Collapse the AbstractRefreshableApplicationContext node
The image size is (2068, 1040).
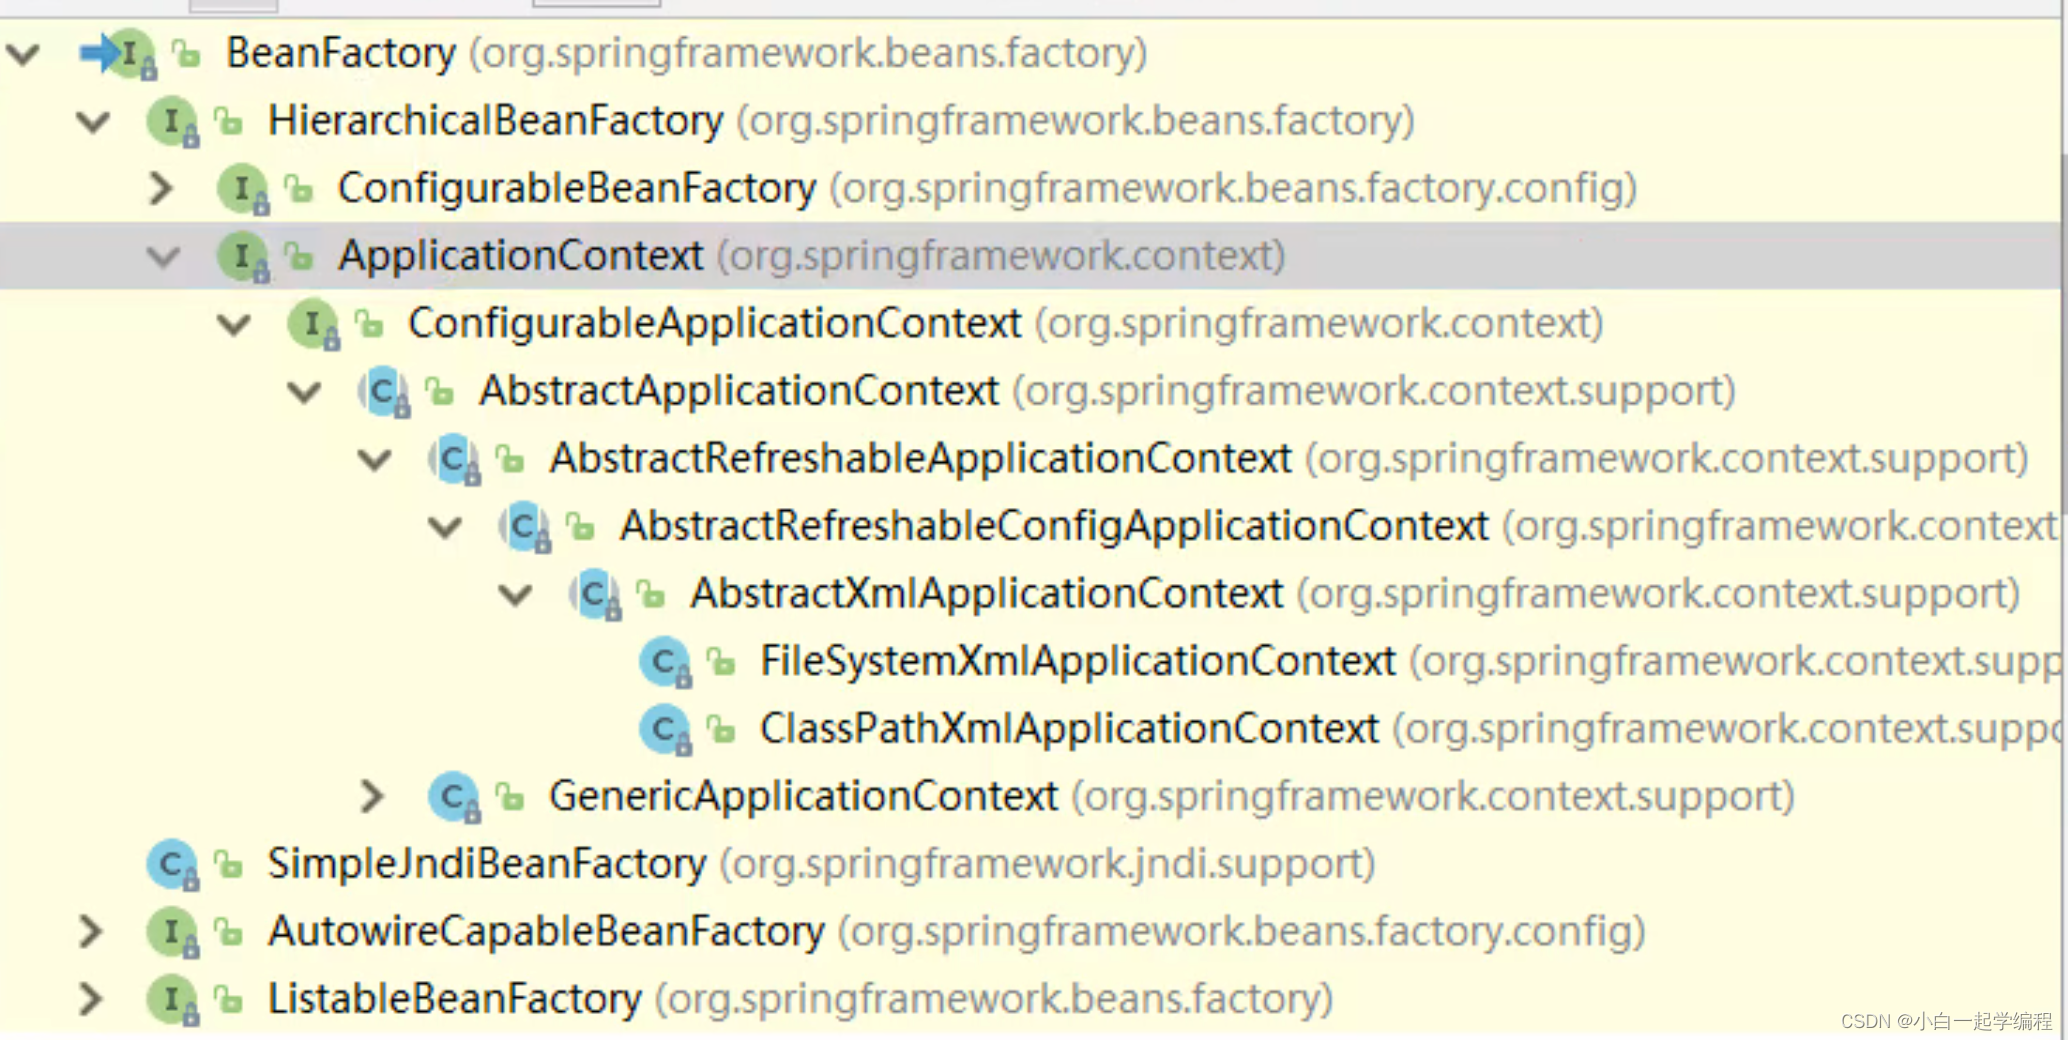click(x=375, y=460)
